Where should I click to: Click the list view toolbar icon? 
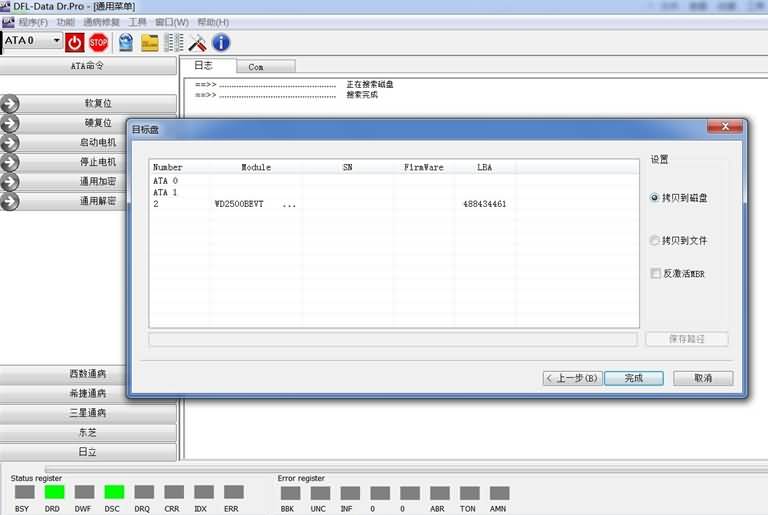pos(173,42)
